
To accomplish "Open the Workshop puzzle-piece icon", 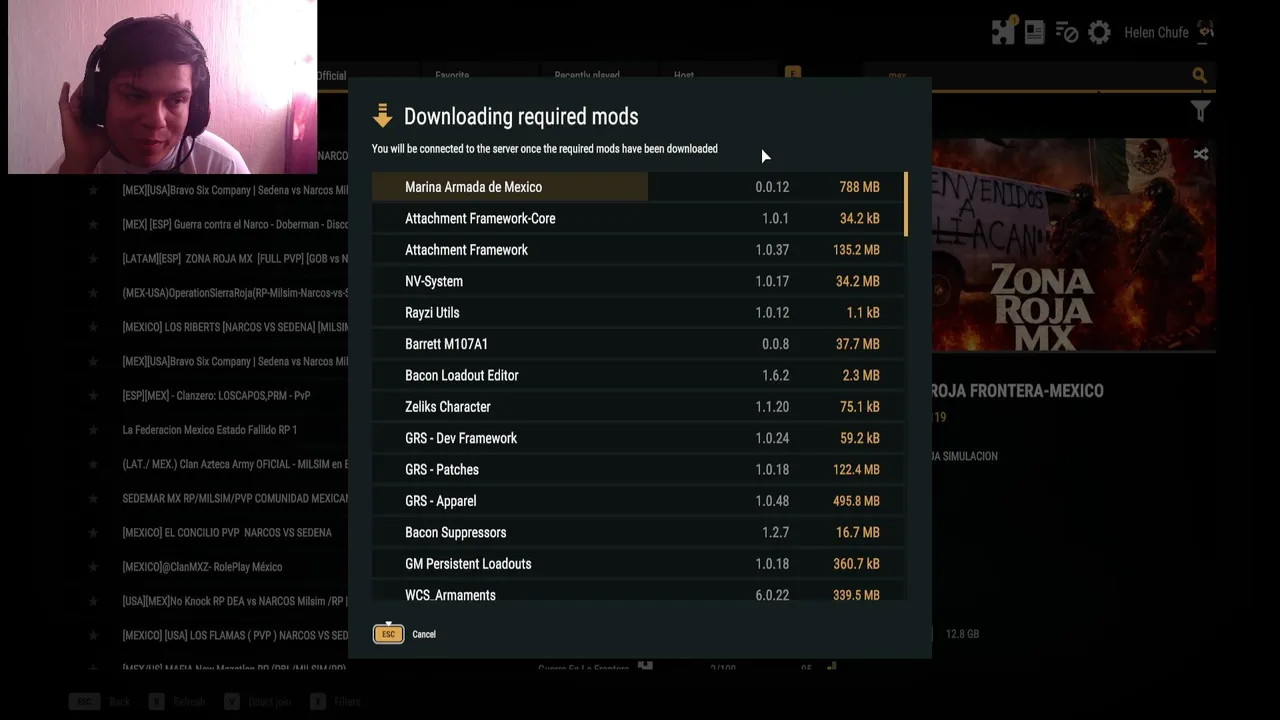I will pos(1003,32).
